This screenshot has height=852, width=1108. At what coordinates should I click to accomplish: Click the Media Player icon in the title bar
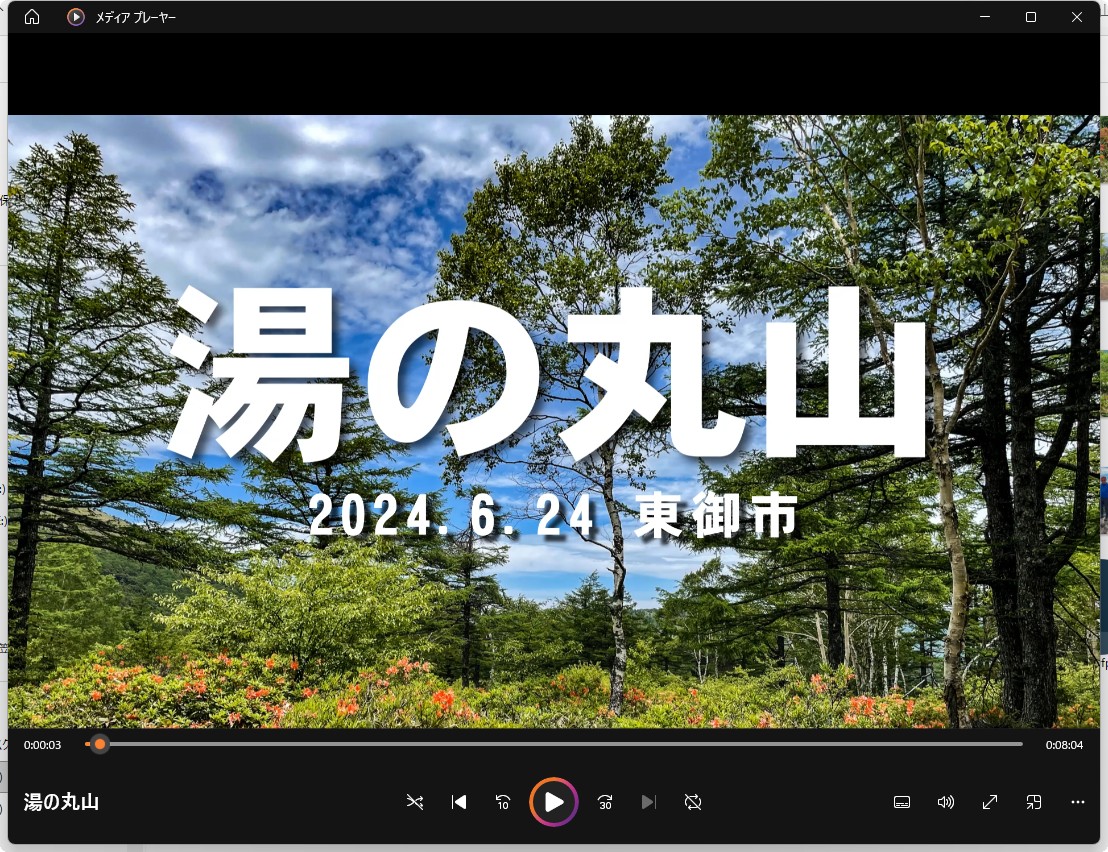(x=75, y=16)
